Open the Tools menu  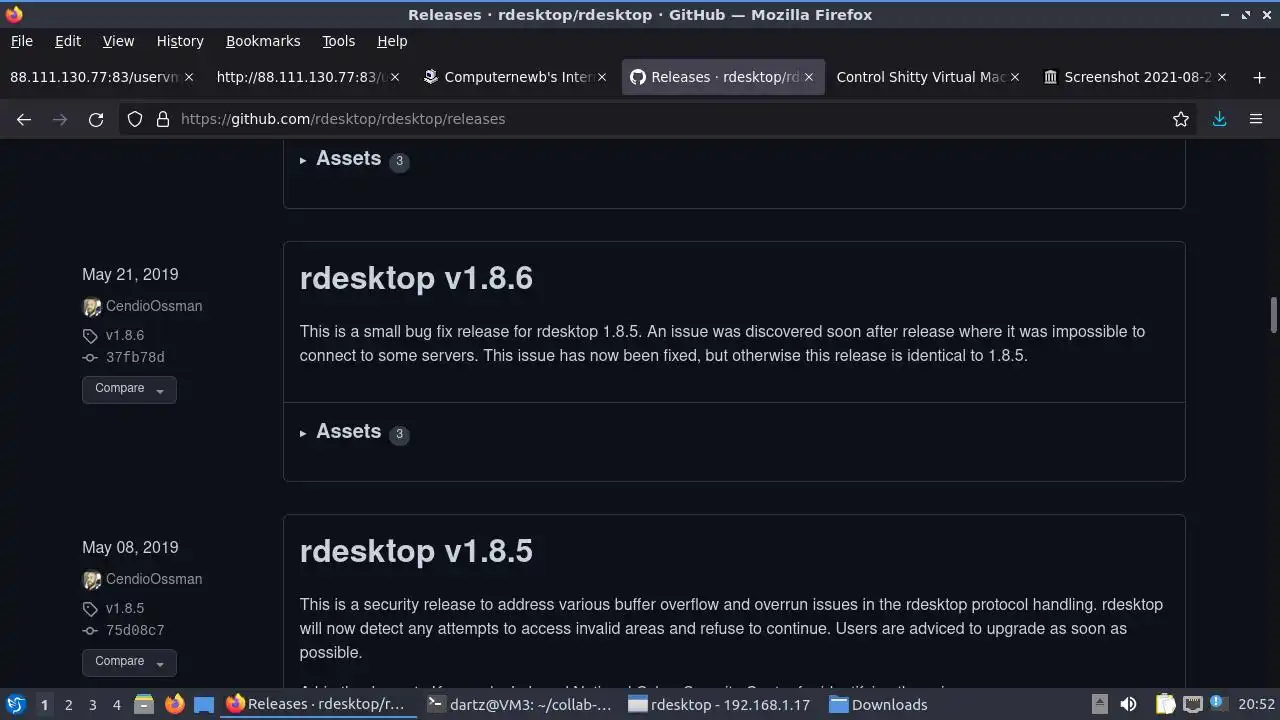click(338, 41)
